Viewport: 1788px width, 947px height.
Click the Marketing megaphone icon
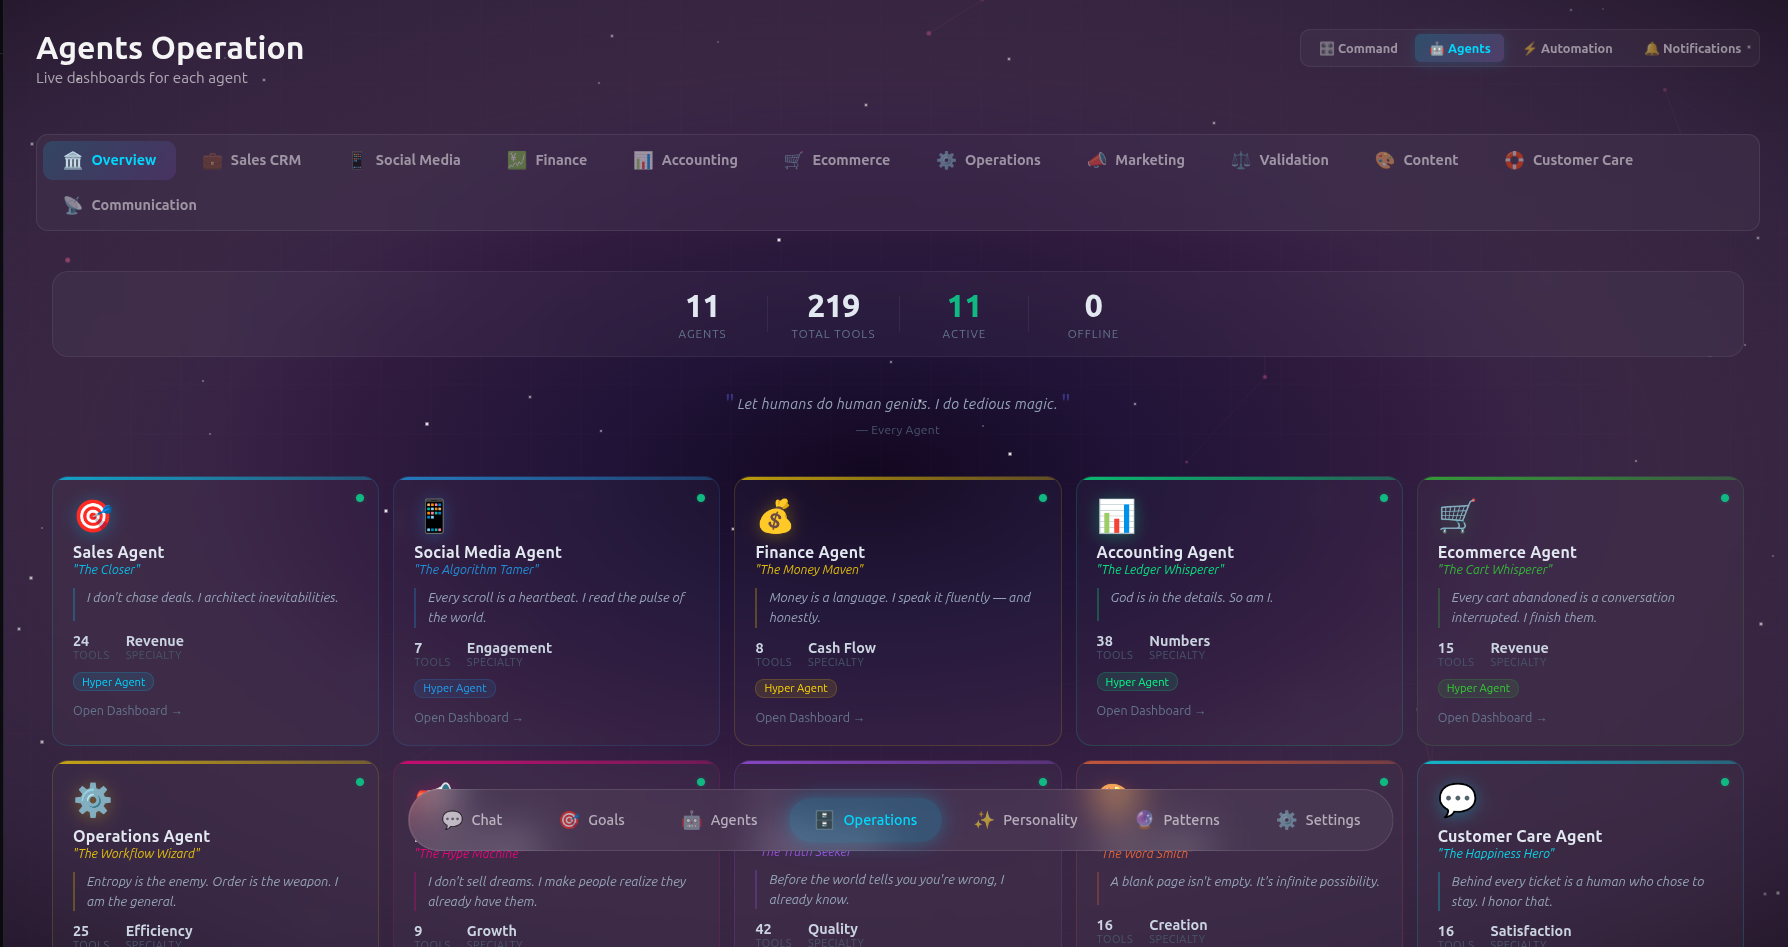(1097, 160)
